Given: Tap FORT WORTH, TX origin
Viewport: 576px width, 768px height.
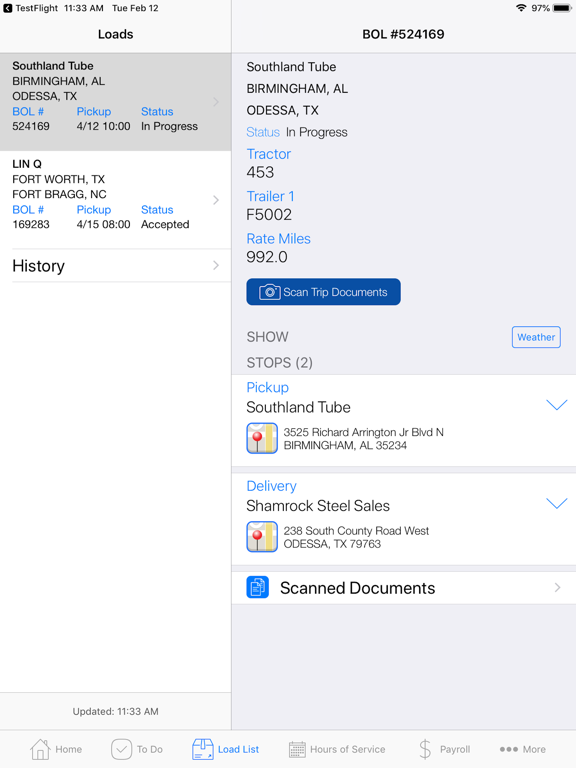Looking at the screenshot, I should pyautogui.click(x=59, y=179).
